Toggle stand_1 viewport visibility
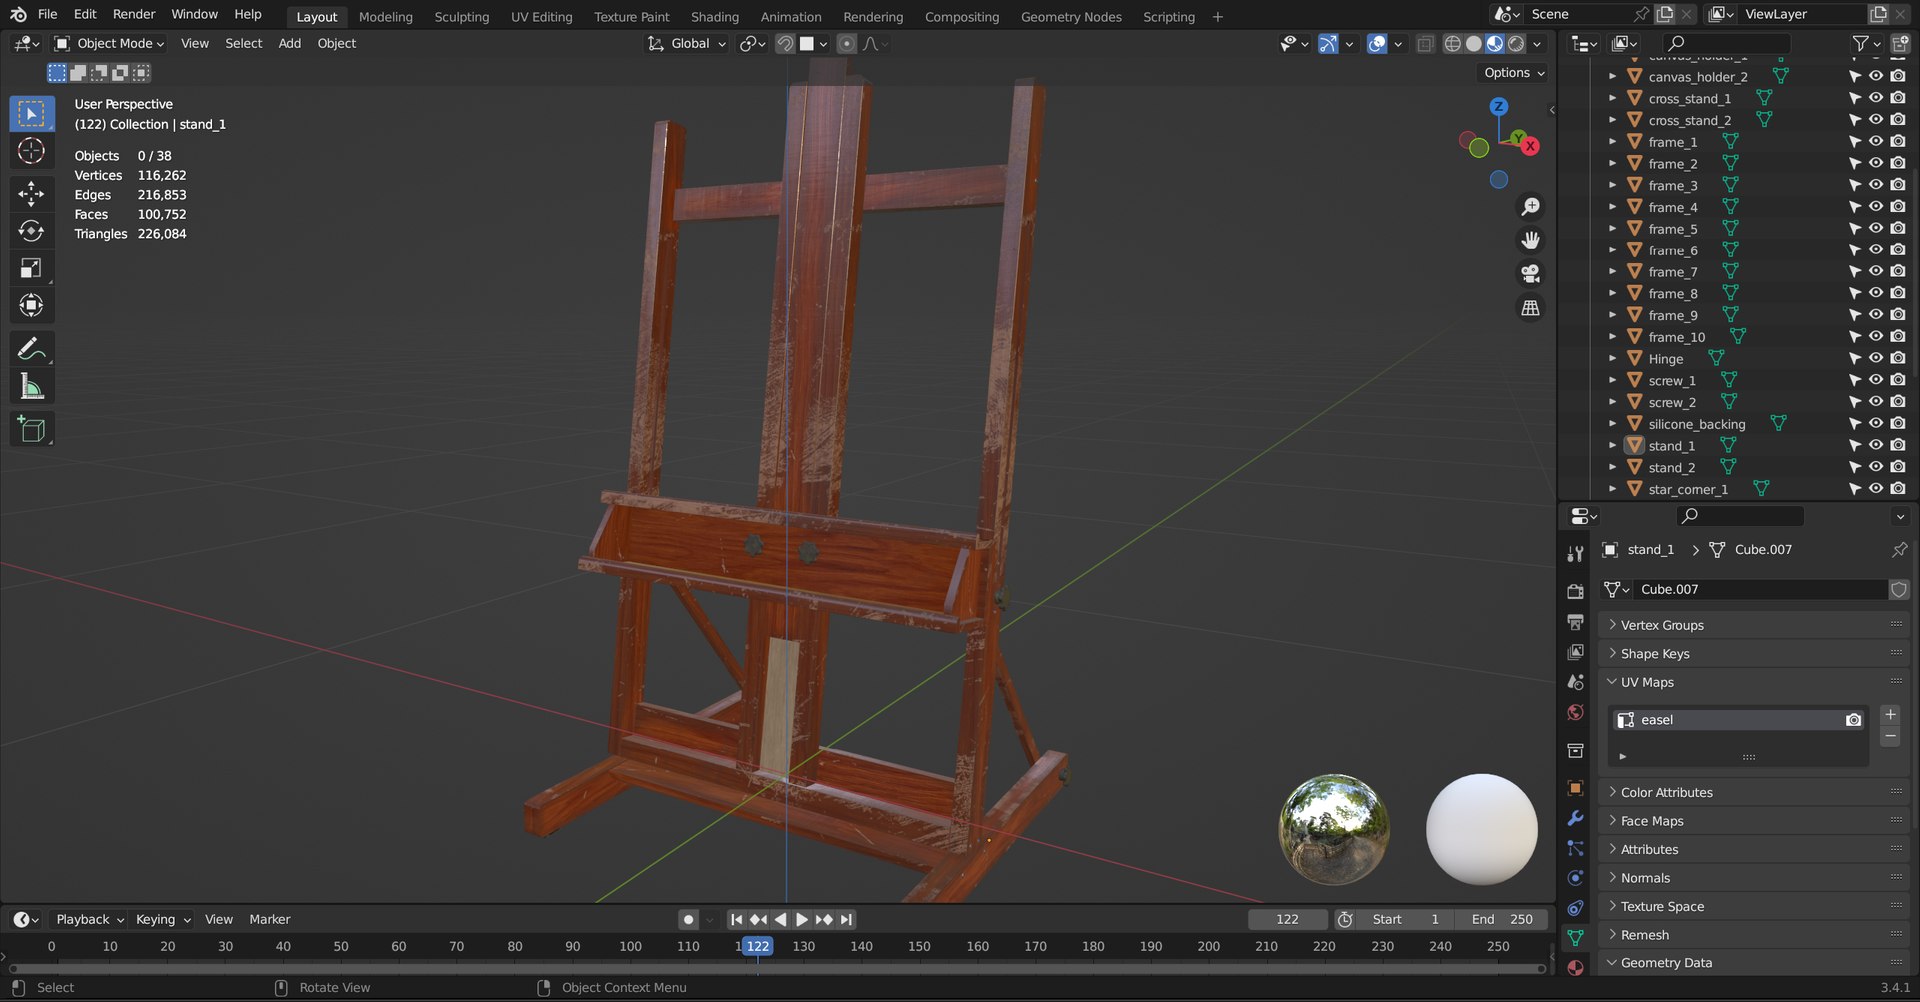 click(x=1876, y=445)
